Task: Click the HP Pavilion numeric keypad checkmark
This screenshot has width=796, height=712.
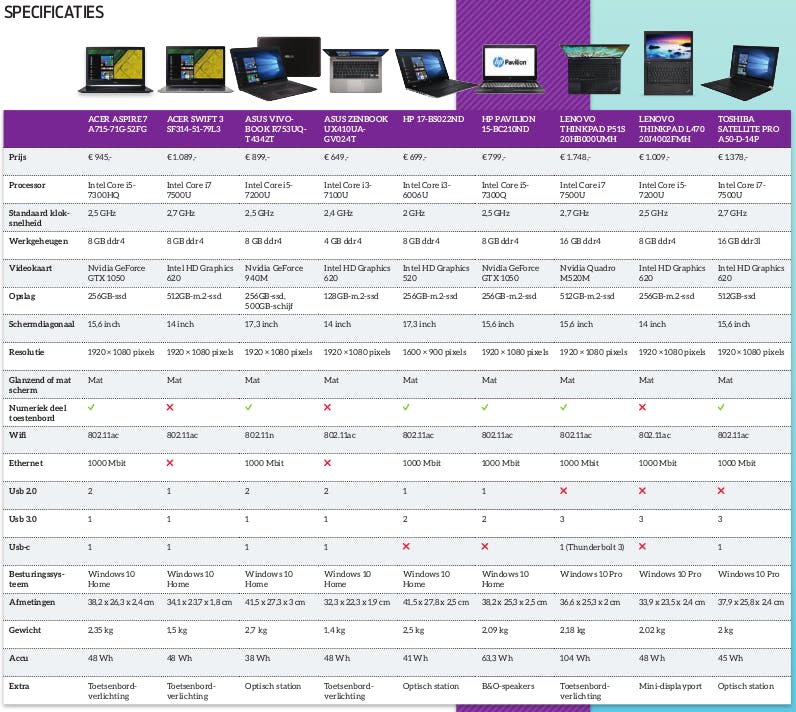Action: [x=485, y=407]
